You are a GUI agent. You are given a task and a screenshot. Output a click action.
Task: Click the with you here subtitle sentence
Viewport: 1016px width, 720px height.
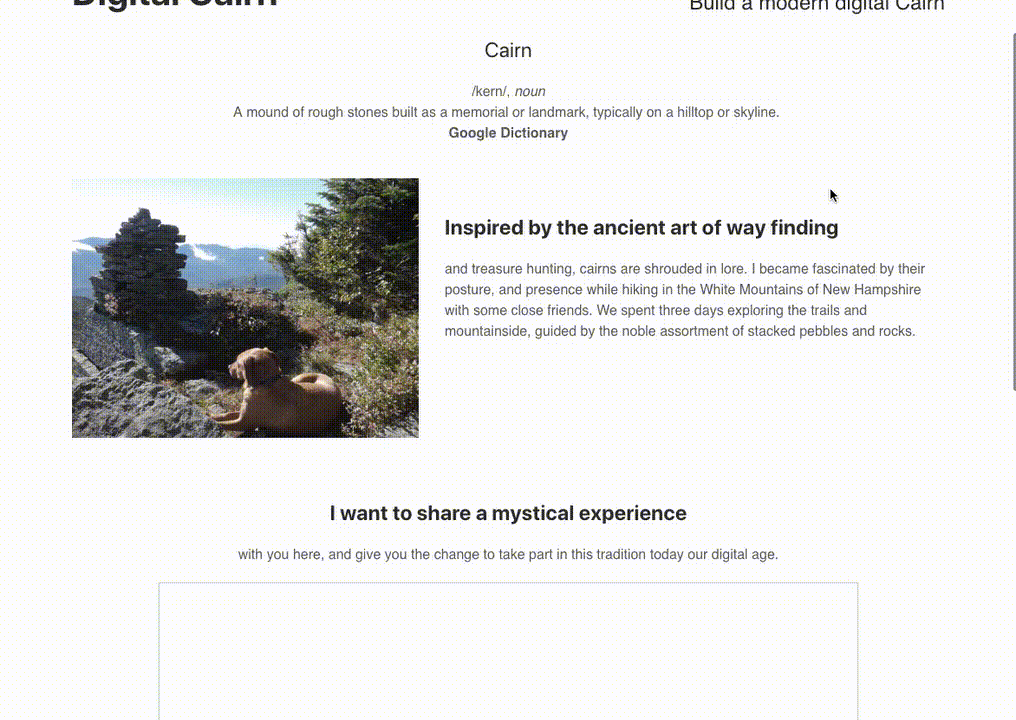click(508, 555)
